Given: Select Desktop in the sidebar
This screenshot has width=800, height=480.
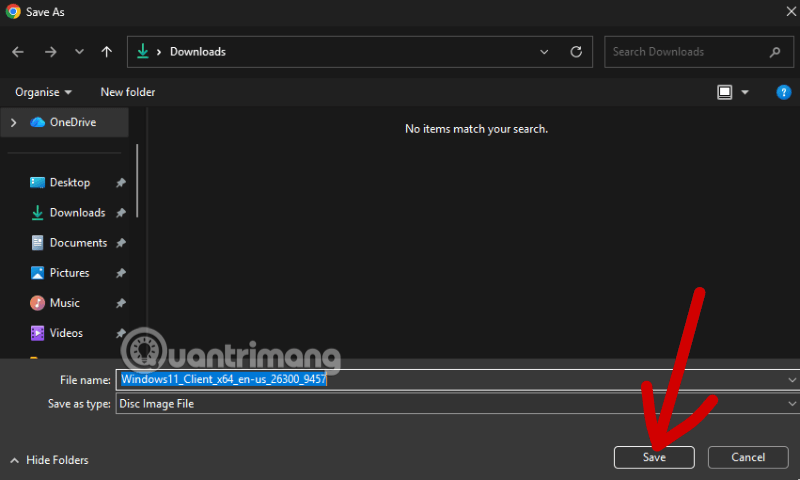Looking at the screenshot, I should 70,183.
